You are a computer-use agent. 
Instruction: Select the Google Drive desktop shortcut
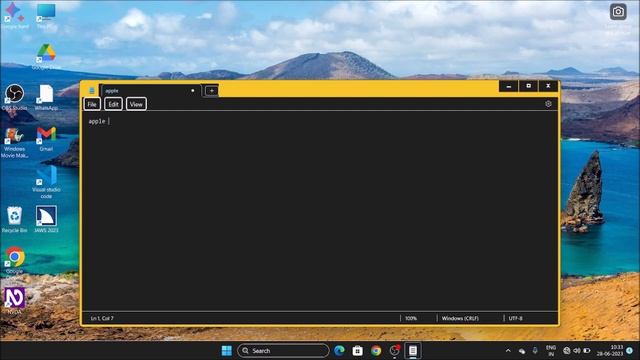(x=46, y=56)
